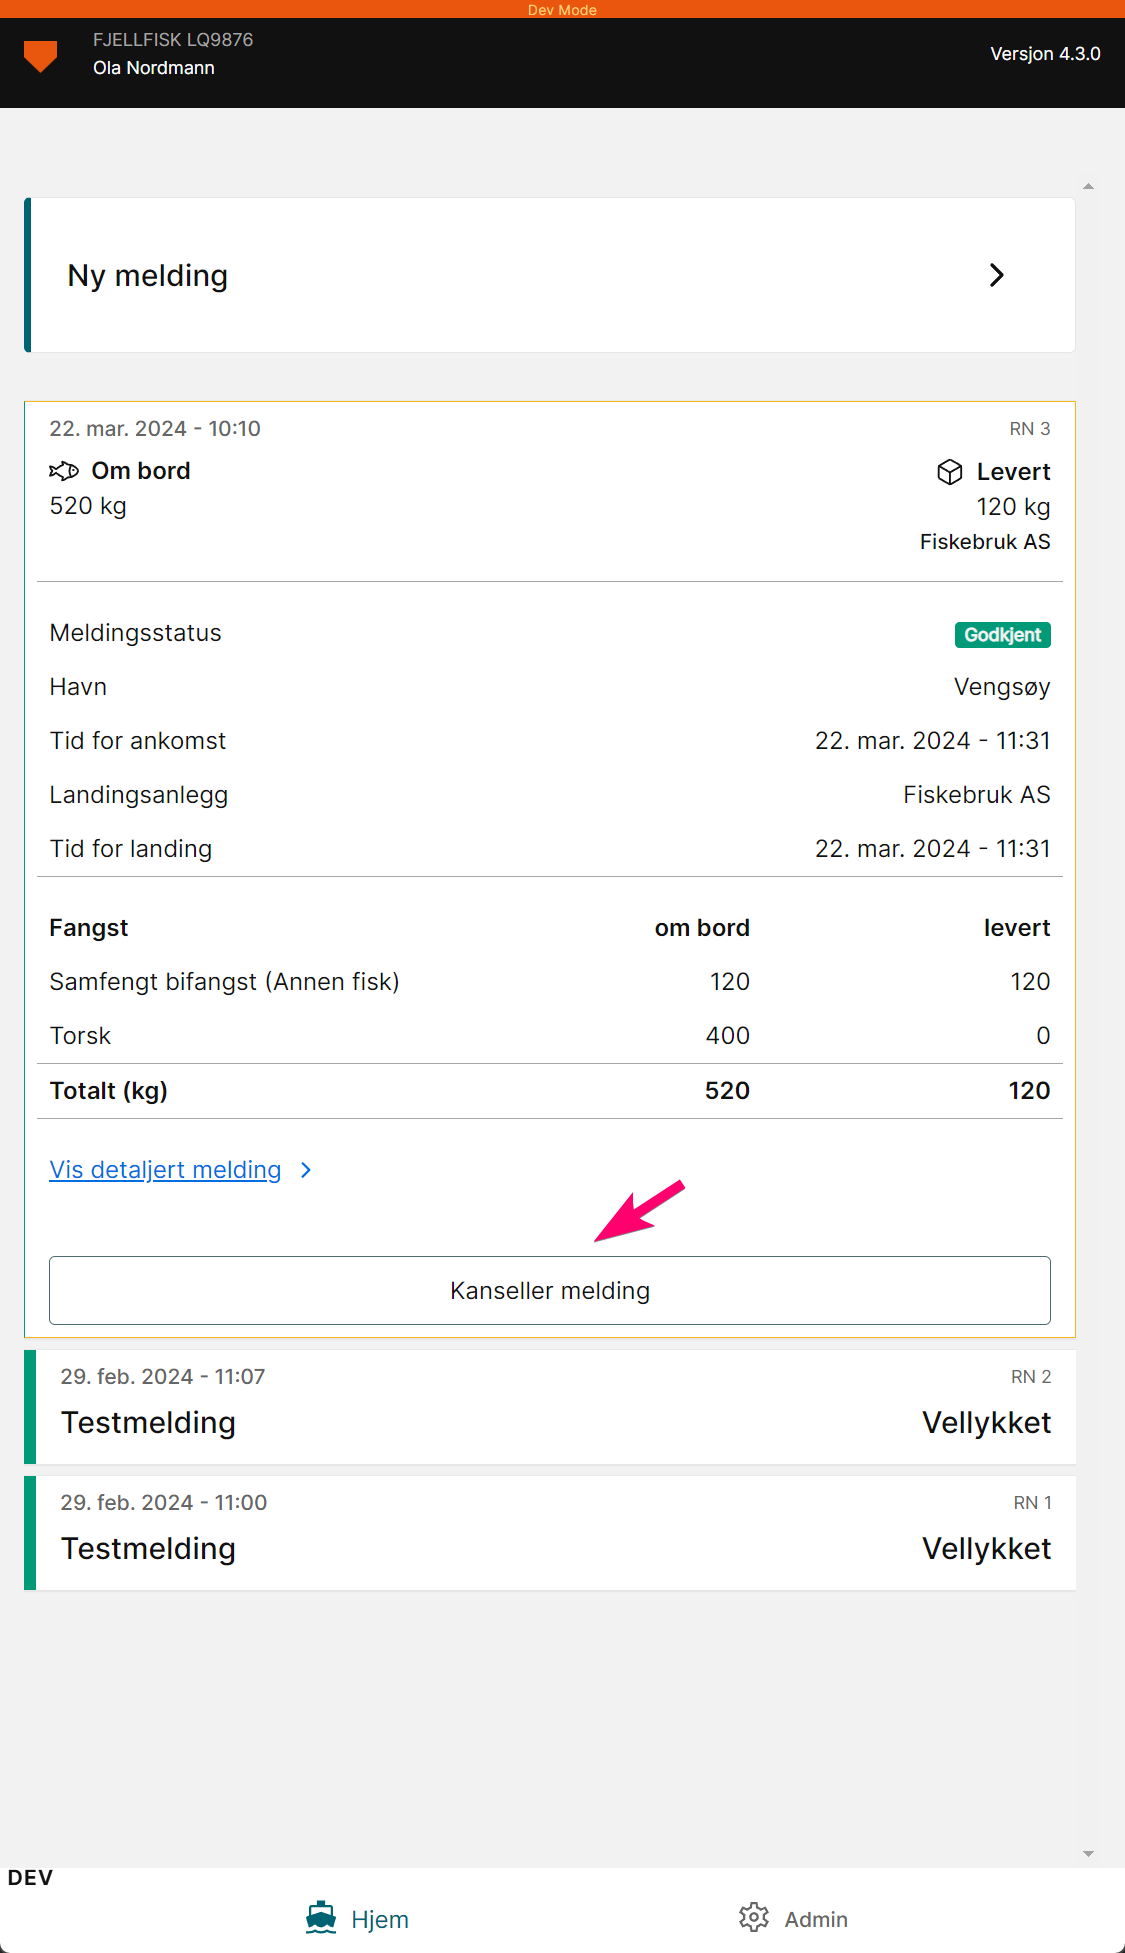Image resolution: width=1125 pixels, height=1953 pixels.
Task: Click the scrollbar up arrow
Action: (x=1088, y=186)
